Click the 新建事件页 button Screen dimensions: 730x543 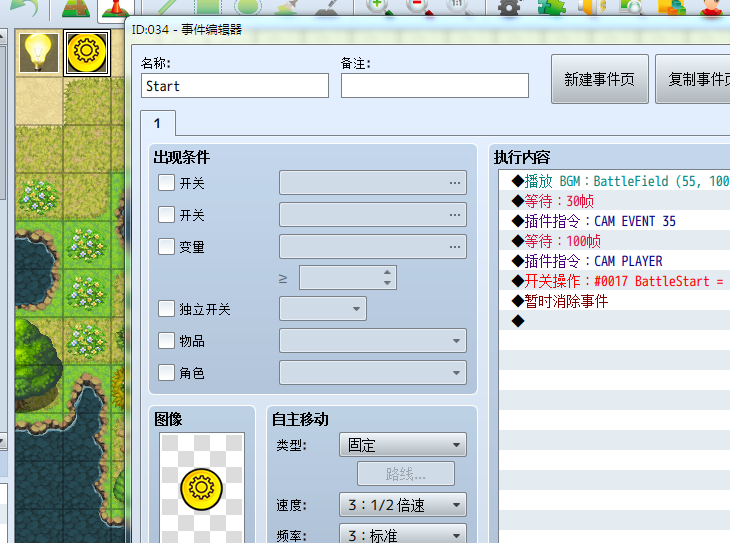pos(600,79)
